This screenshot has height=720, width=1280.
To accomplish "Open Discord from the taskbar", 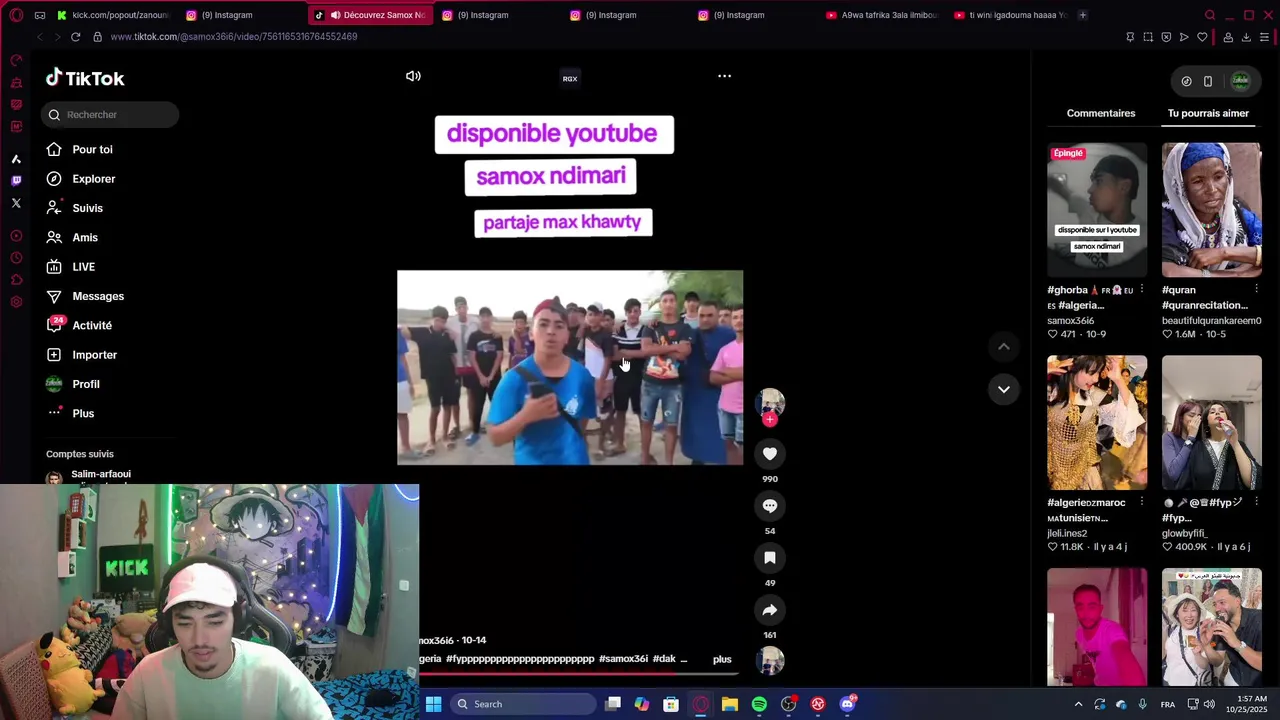I will pos(847,704).
